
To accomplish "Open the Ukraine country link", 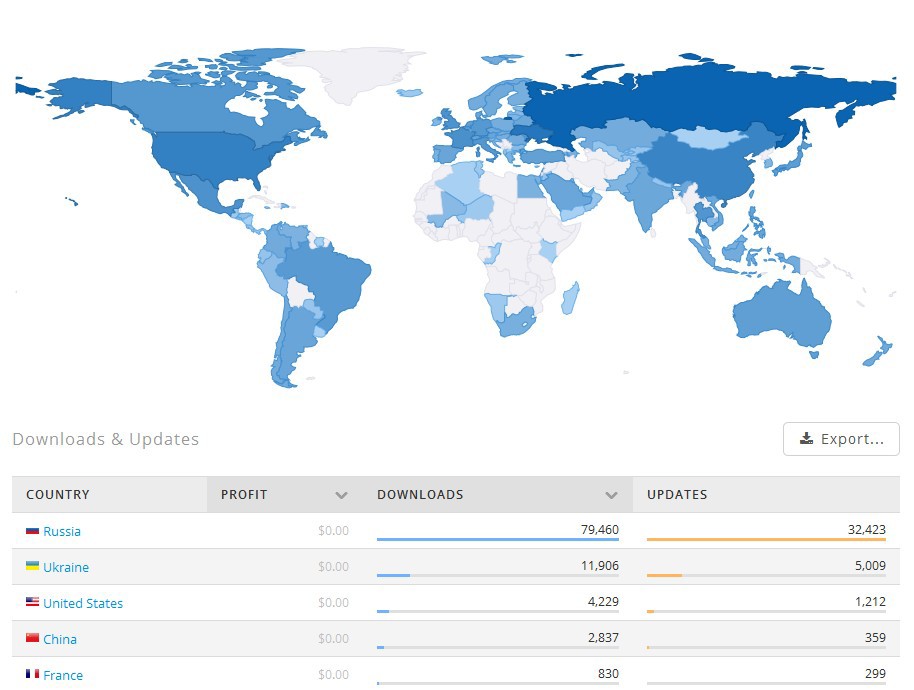I will pyautogui.click(x=66, y=567).
